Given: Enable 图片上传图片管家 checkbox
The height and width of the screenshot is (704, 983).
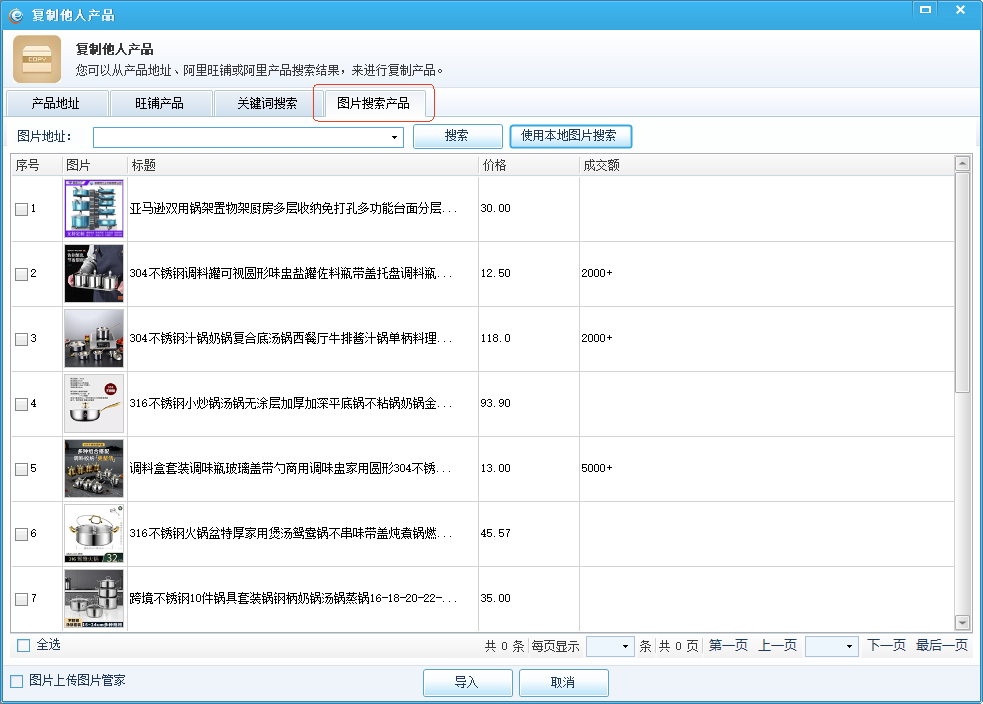Looking at the screenshot, I should click(x=17, y=681).
